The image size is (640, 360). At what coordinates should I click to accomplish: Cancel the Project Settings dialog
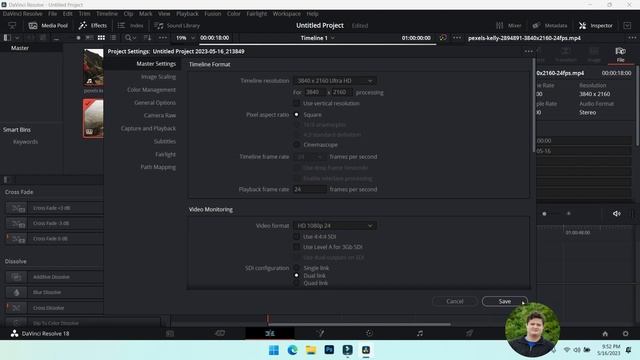click(455, 301)
